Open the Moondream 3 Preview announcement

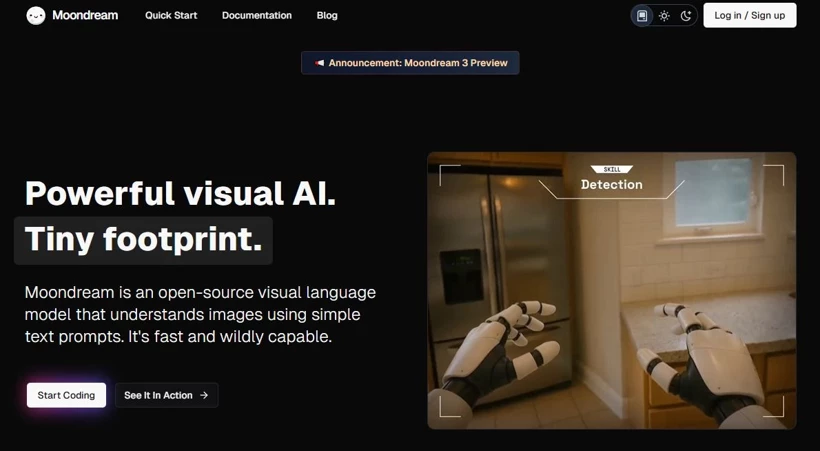click(x=417, y=63)
